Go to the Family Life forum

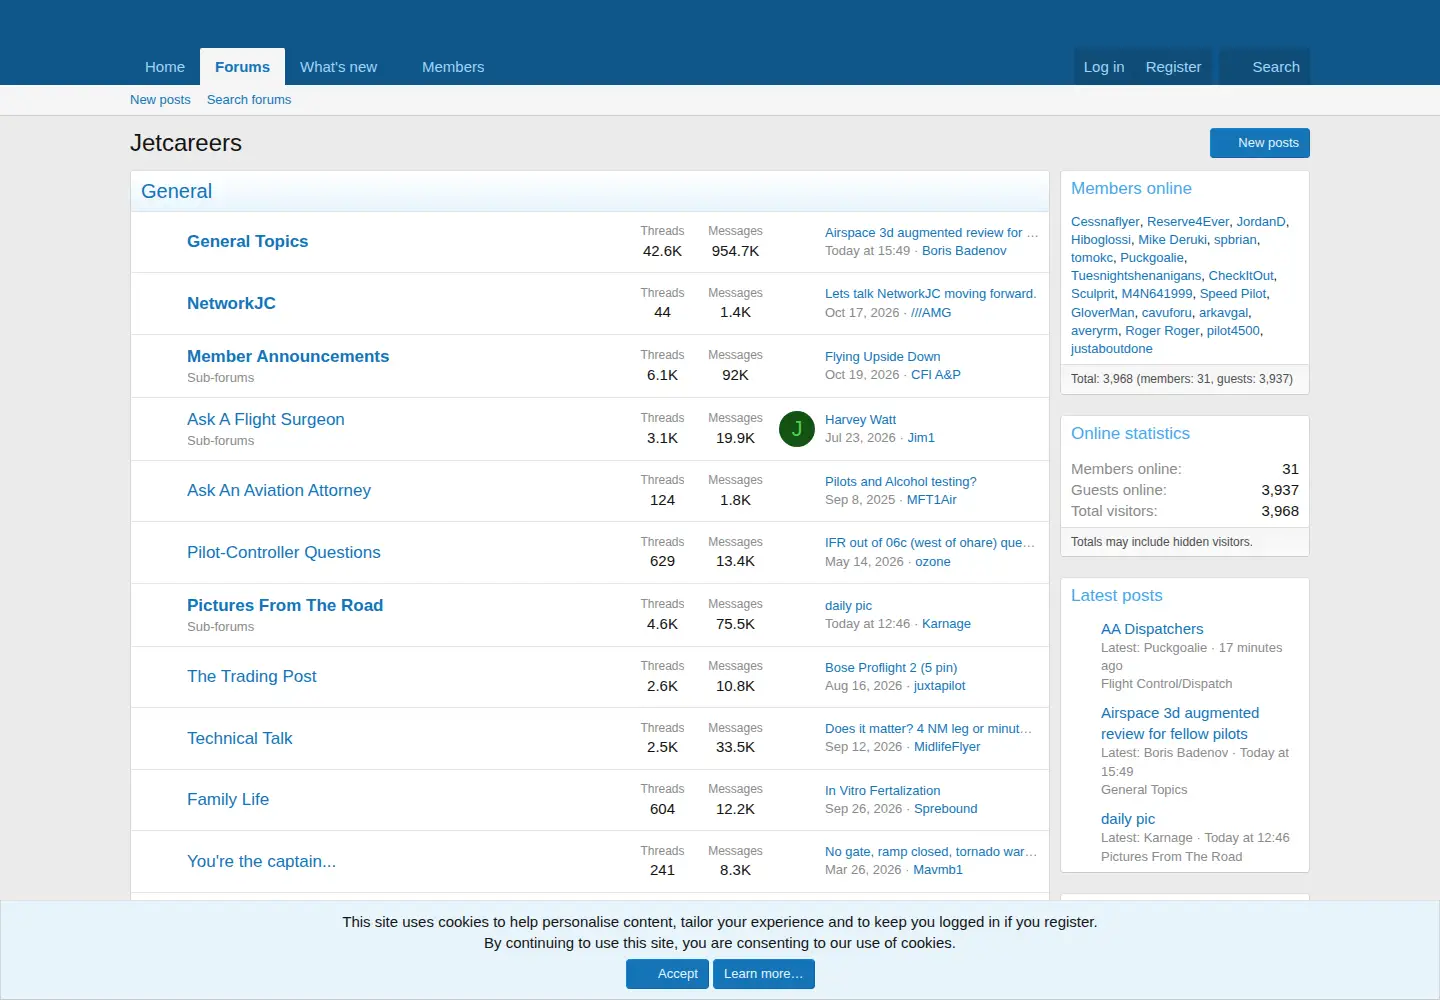228,799
